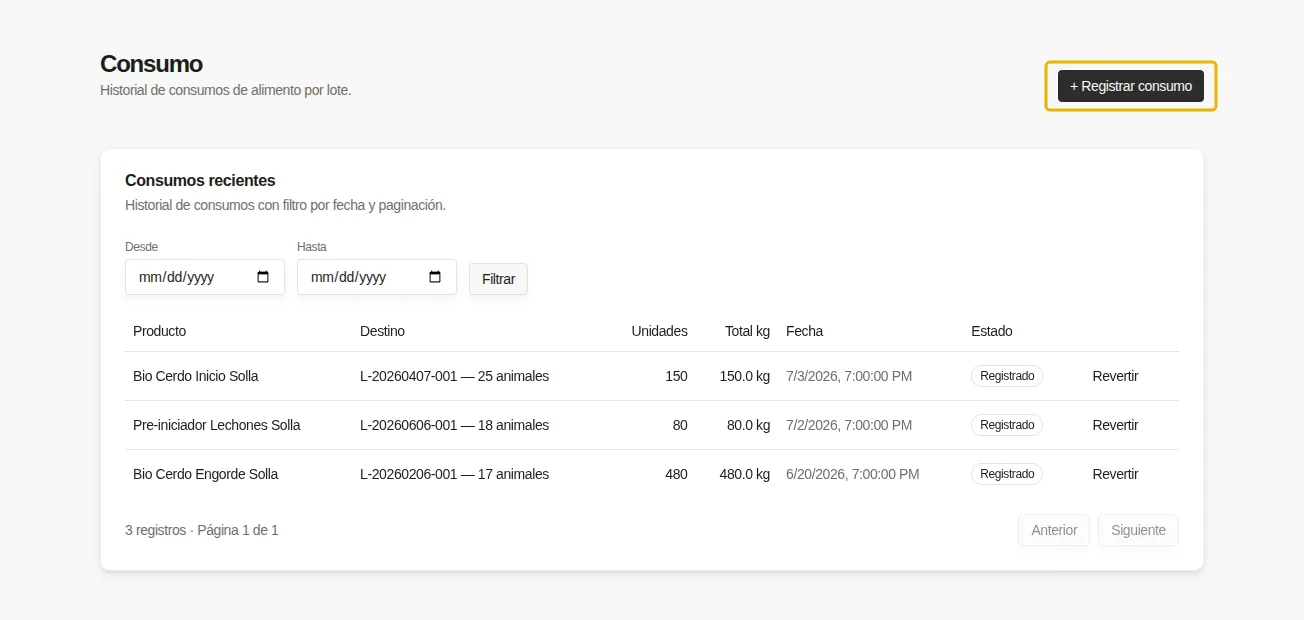Viewport: 1304px width, 620px height.
Task: Click the Producto column header
Action: (159, 331)
